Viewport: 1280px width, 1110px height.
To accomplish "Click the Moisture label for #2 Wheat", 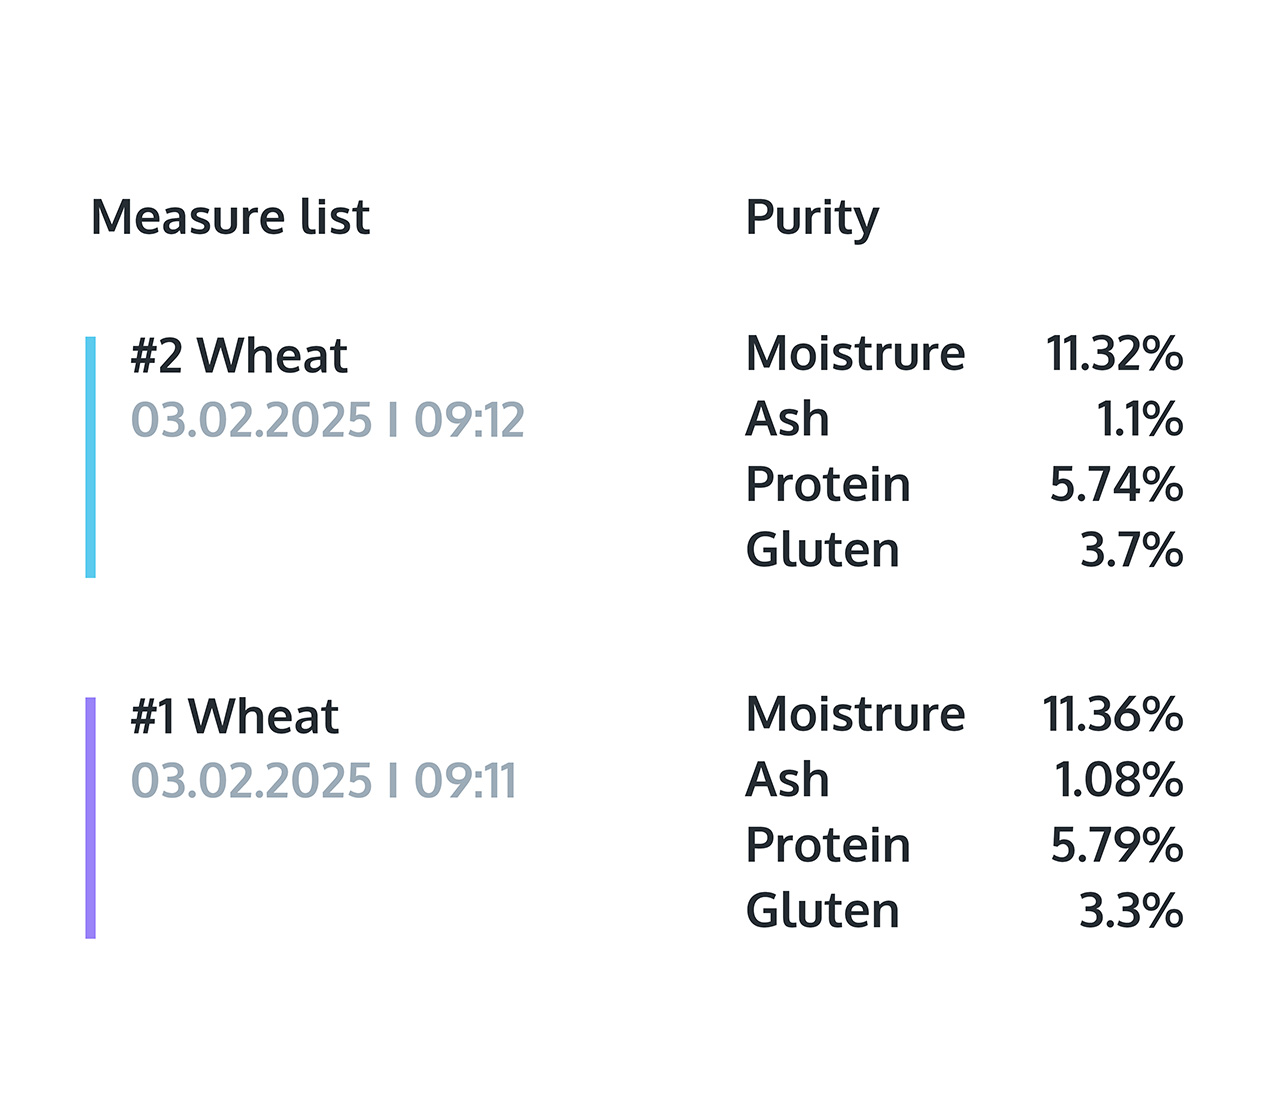I will (855, 353).
